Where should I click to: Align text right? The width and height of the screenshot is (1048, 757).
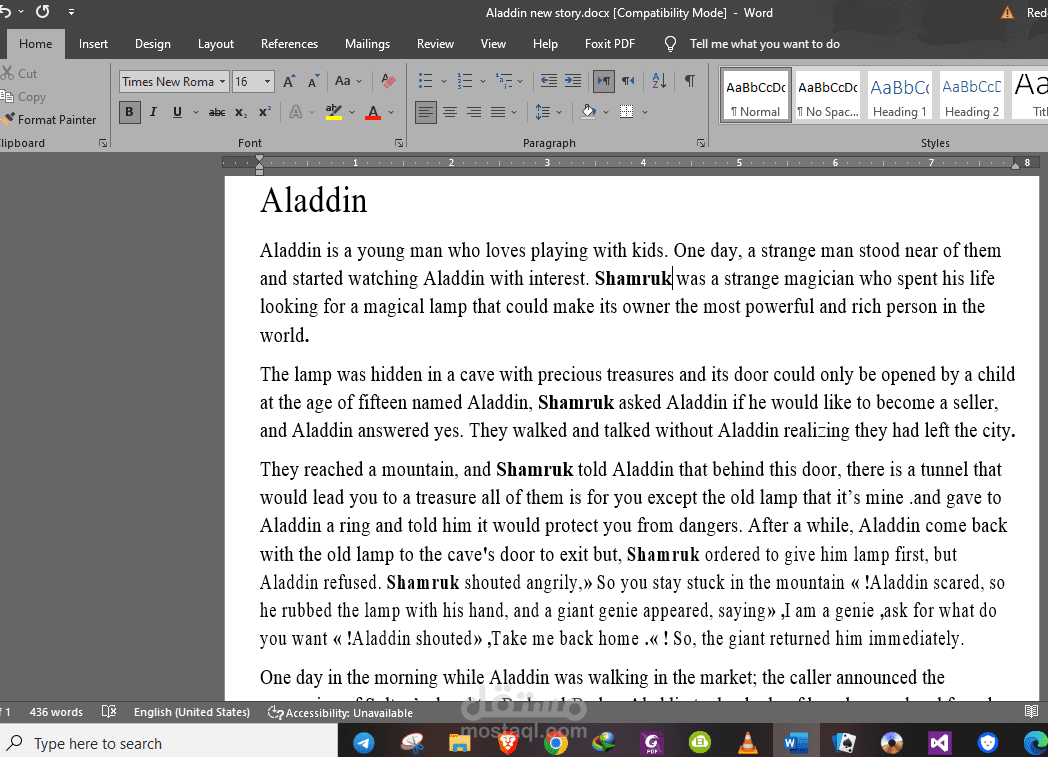[474, 112]
